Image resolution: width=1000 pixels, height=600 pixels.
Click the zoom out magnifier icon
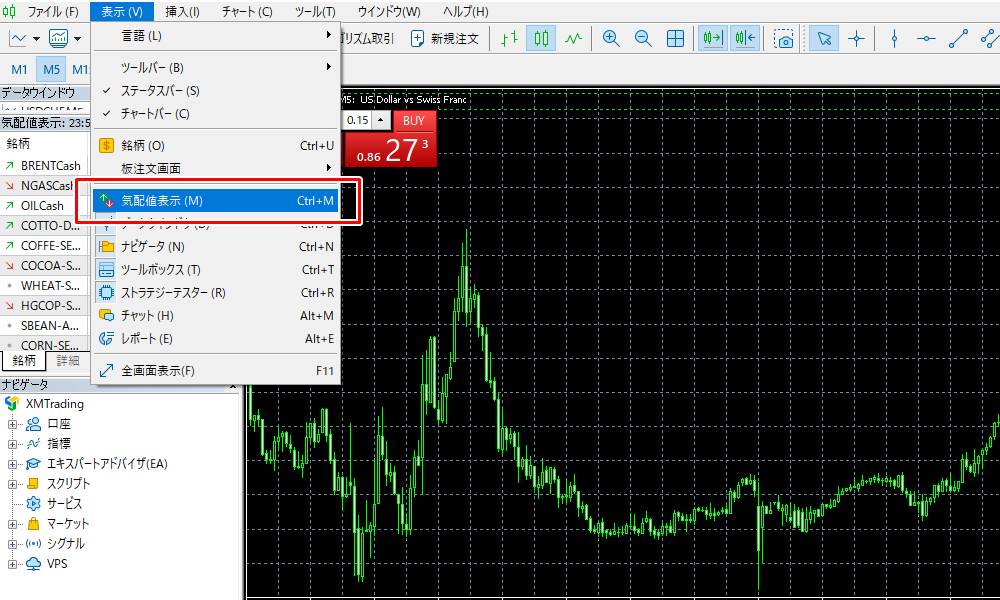click(x=643, y=39)
